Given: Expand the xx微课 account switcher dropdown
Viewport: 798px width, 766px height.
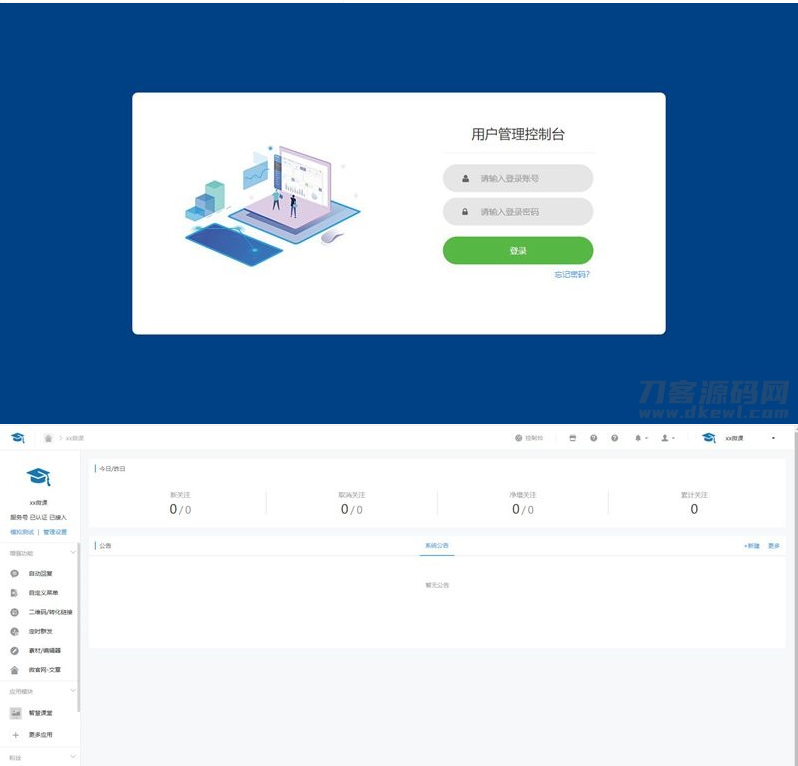Looking at the screenshot, I should [x=773, y=438].
